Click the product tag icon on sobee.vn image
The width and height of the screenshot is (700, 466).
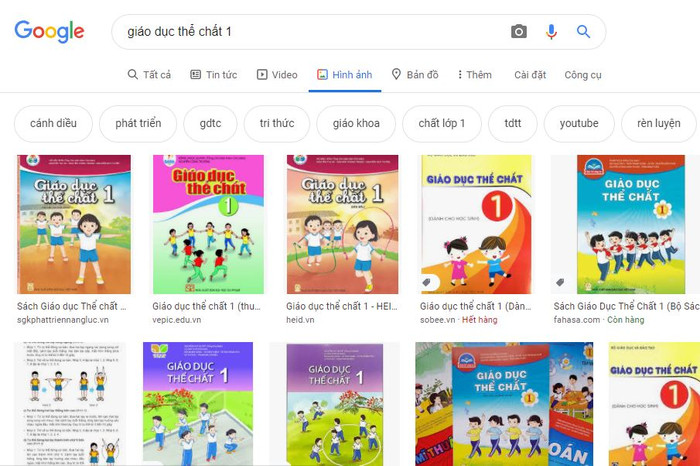click(426, 282)
